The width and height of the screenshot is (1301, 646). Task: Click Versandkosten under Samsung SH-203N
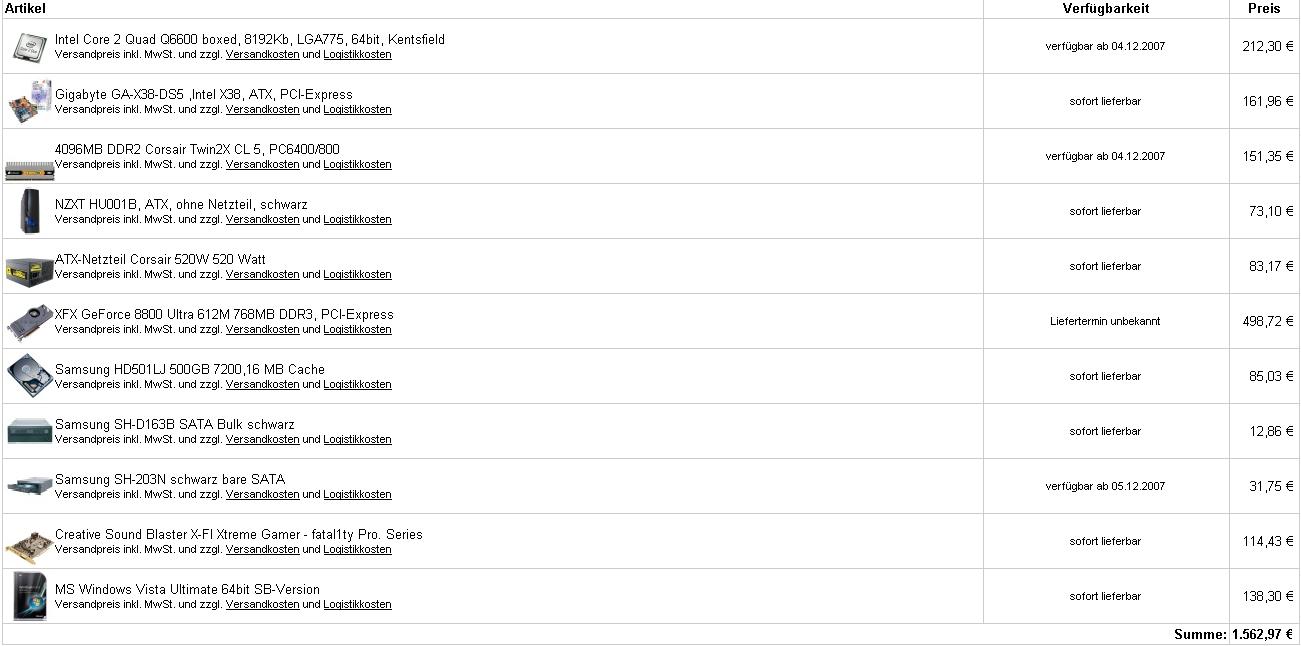[x=262, y=495]
